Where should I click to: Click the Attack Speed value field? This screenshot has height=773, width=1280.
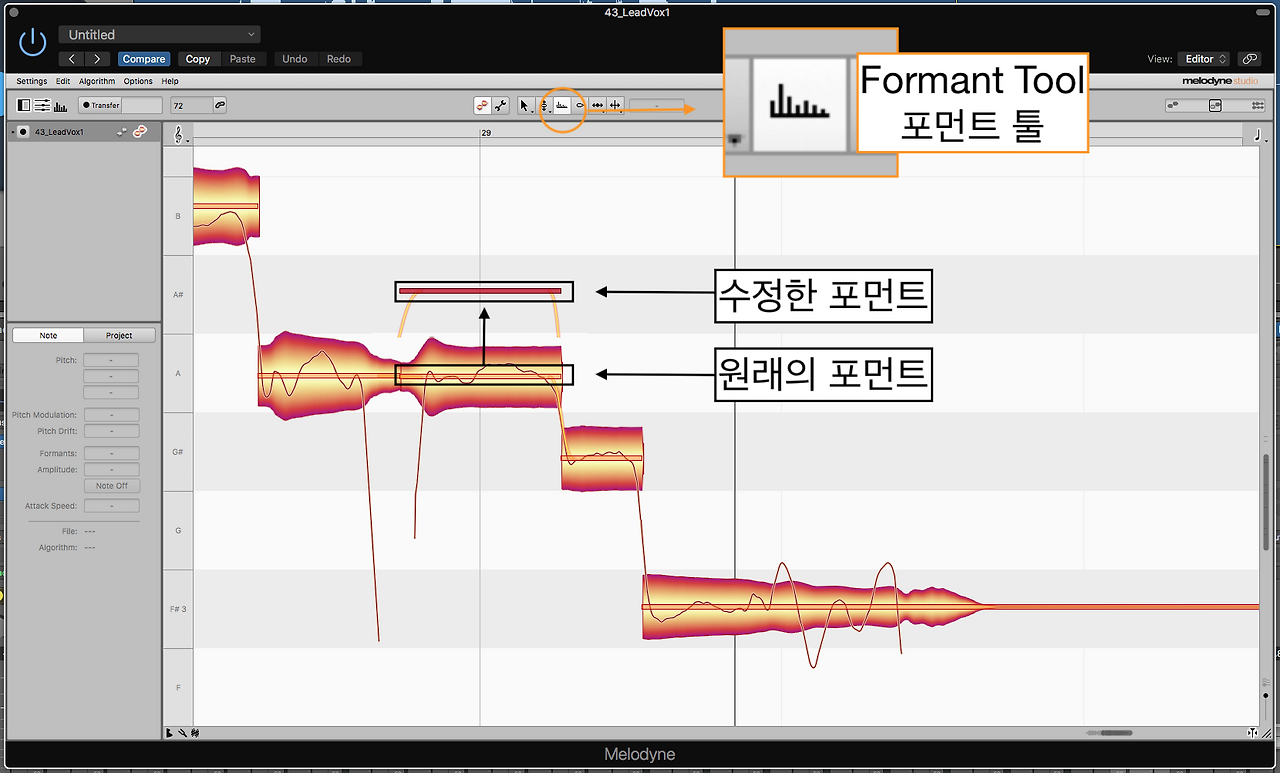pos(111,506)
